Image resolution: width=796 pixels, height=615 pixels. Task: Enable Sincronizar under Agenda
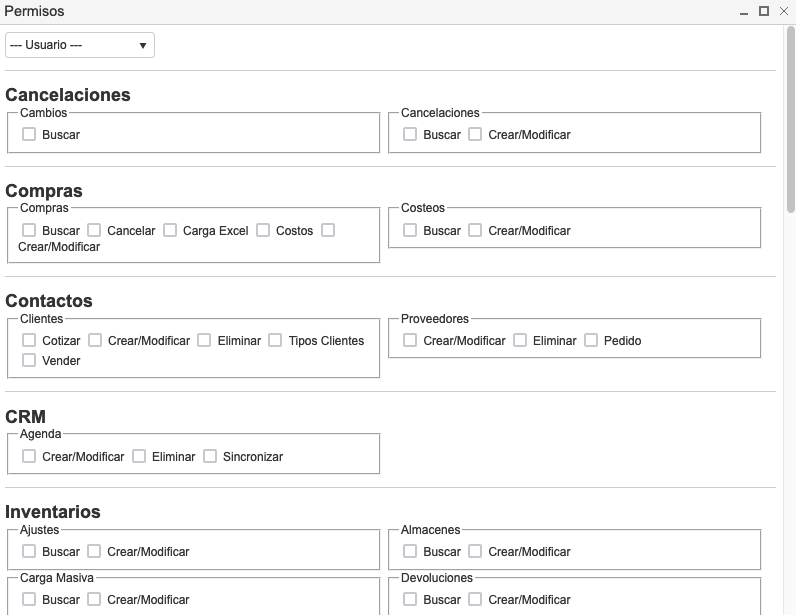pos(210,456)
